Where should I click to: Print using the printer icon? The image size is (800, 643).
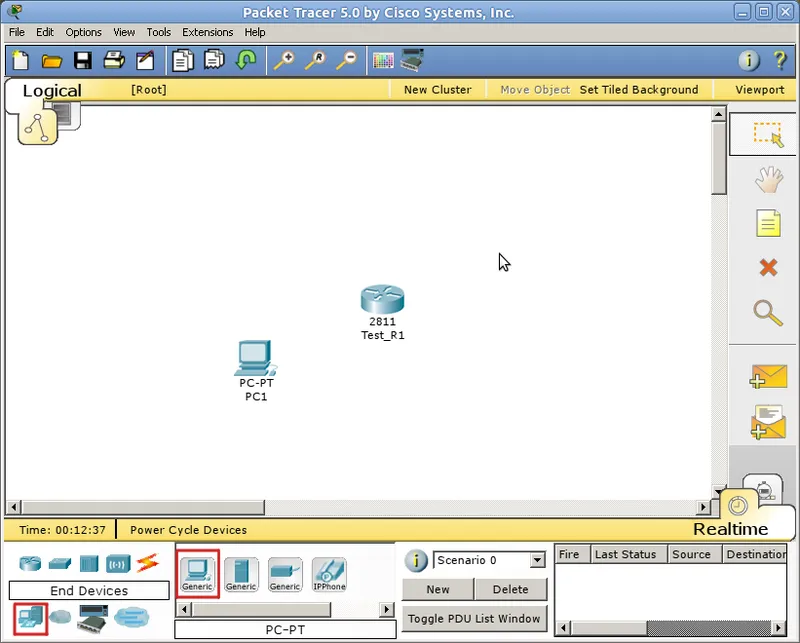point(114,60)
